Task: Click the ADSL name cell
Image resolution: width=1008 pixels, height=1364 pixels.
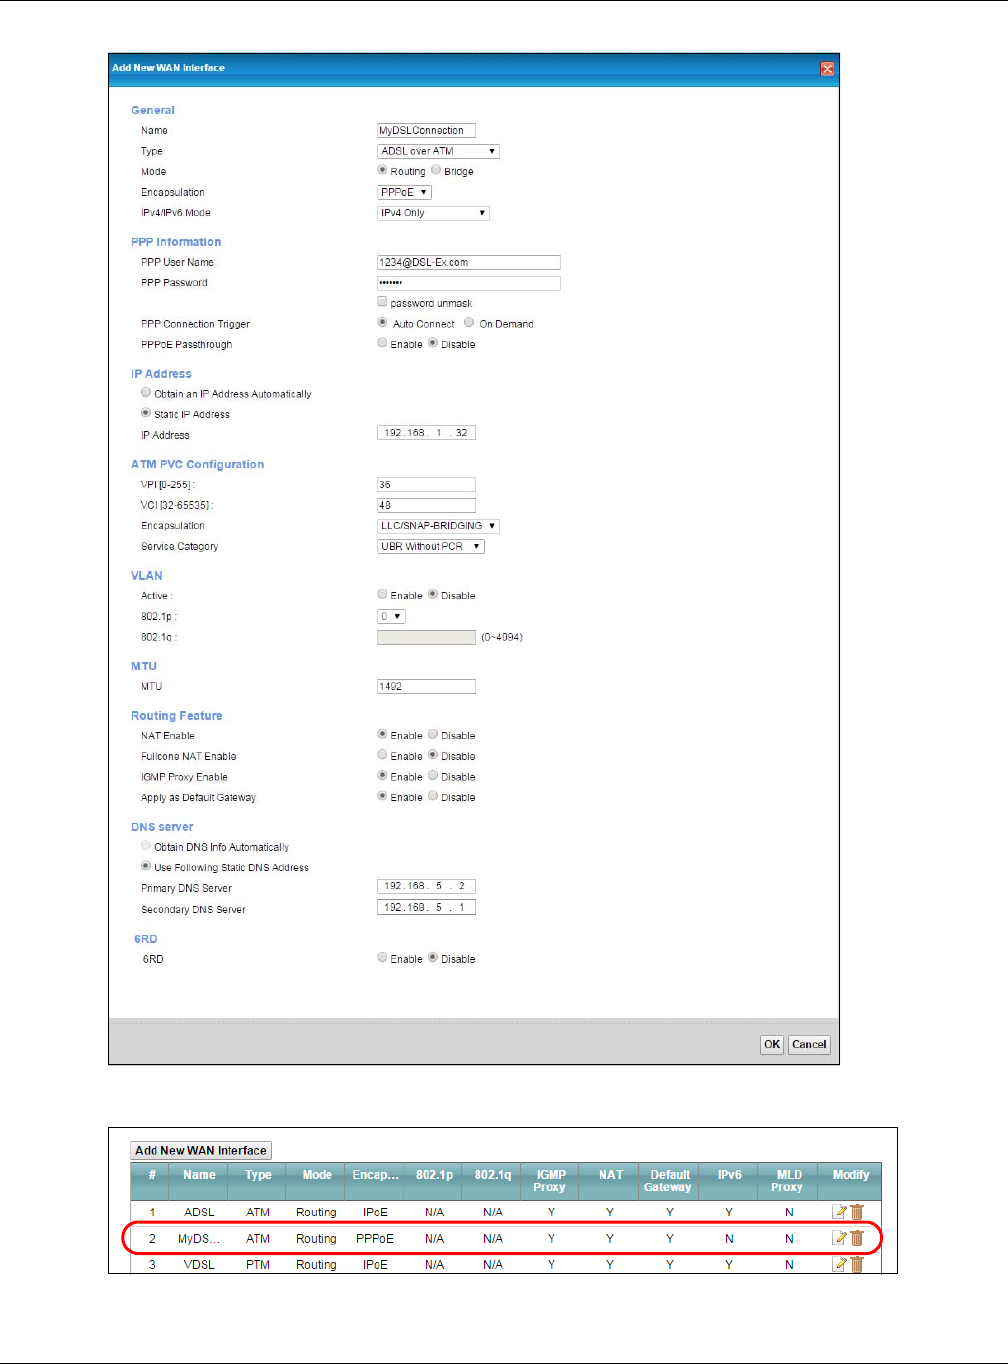Action: point(199,1212)
